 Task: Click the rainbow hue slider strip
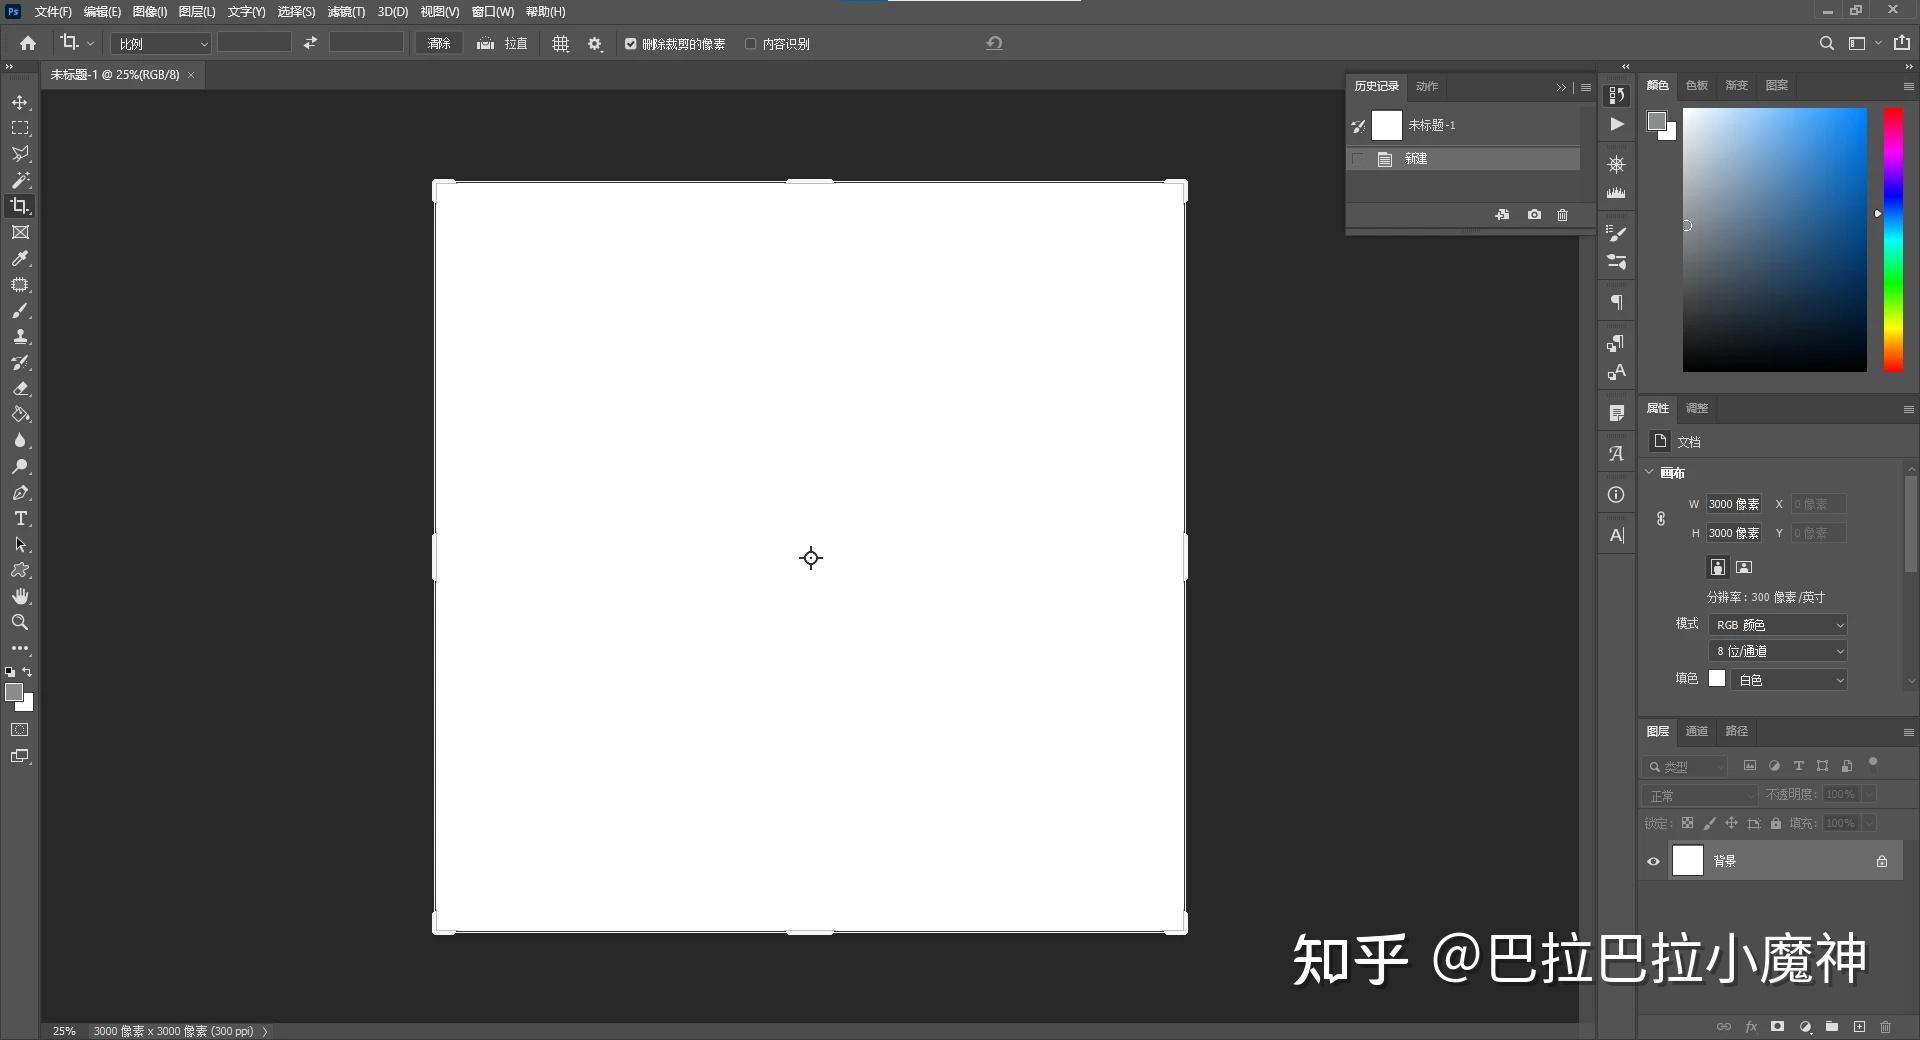[1893, 240]
